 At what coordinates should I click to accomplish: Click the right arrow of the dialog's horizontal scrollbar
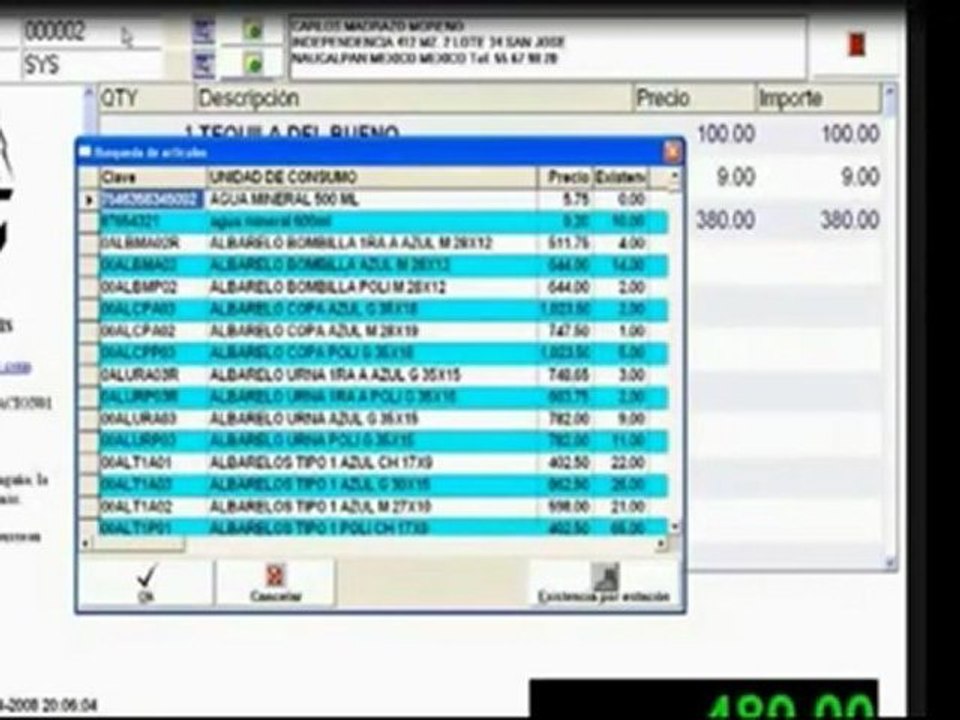click(661, 543)
